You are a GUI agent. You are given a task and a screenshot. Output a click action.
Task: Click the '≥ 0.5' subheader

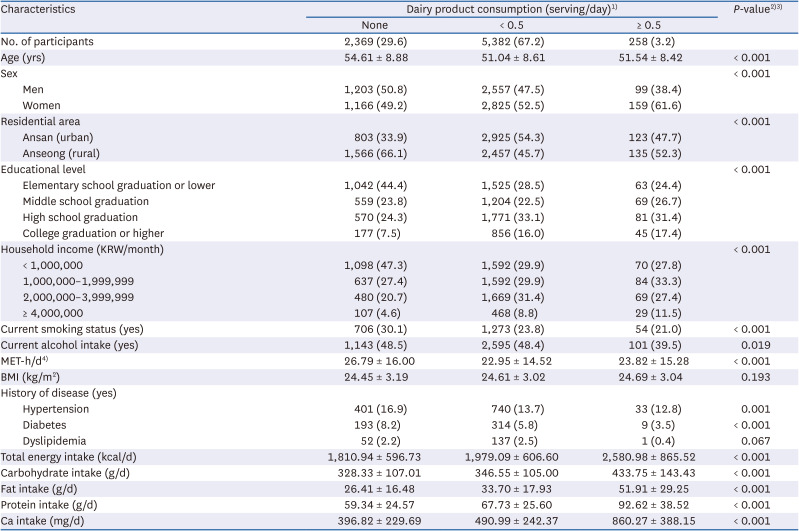649,25
